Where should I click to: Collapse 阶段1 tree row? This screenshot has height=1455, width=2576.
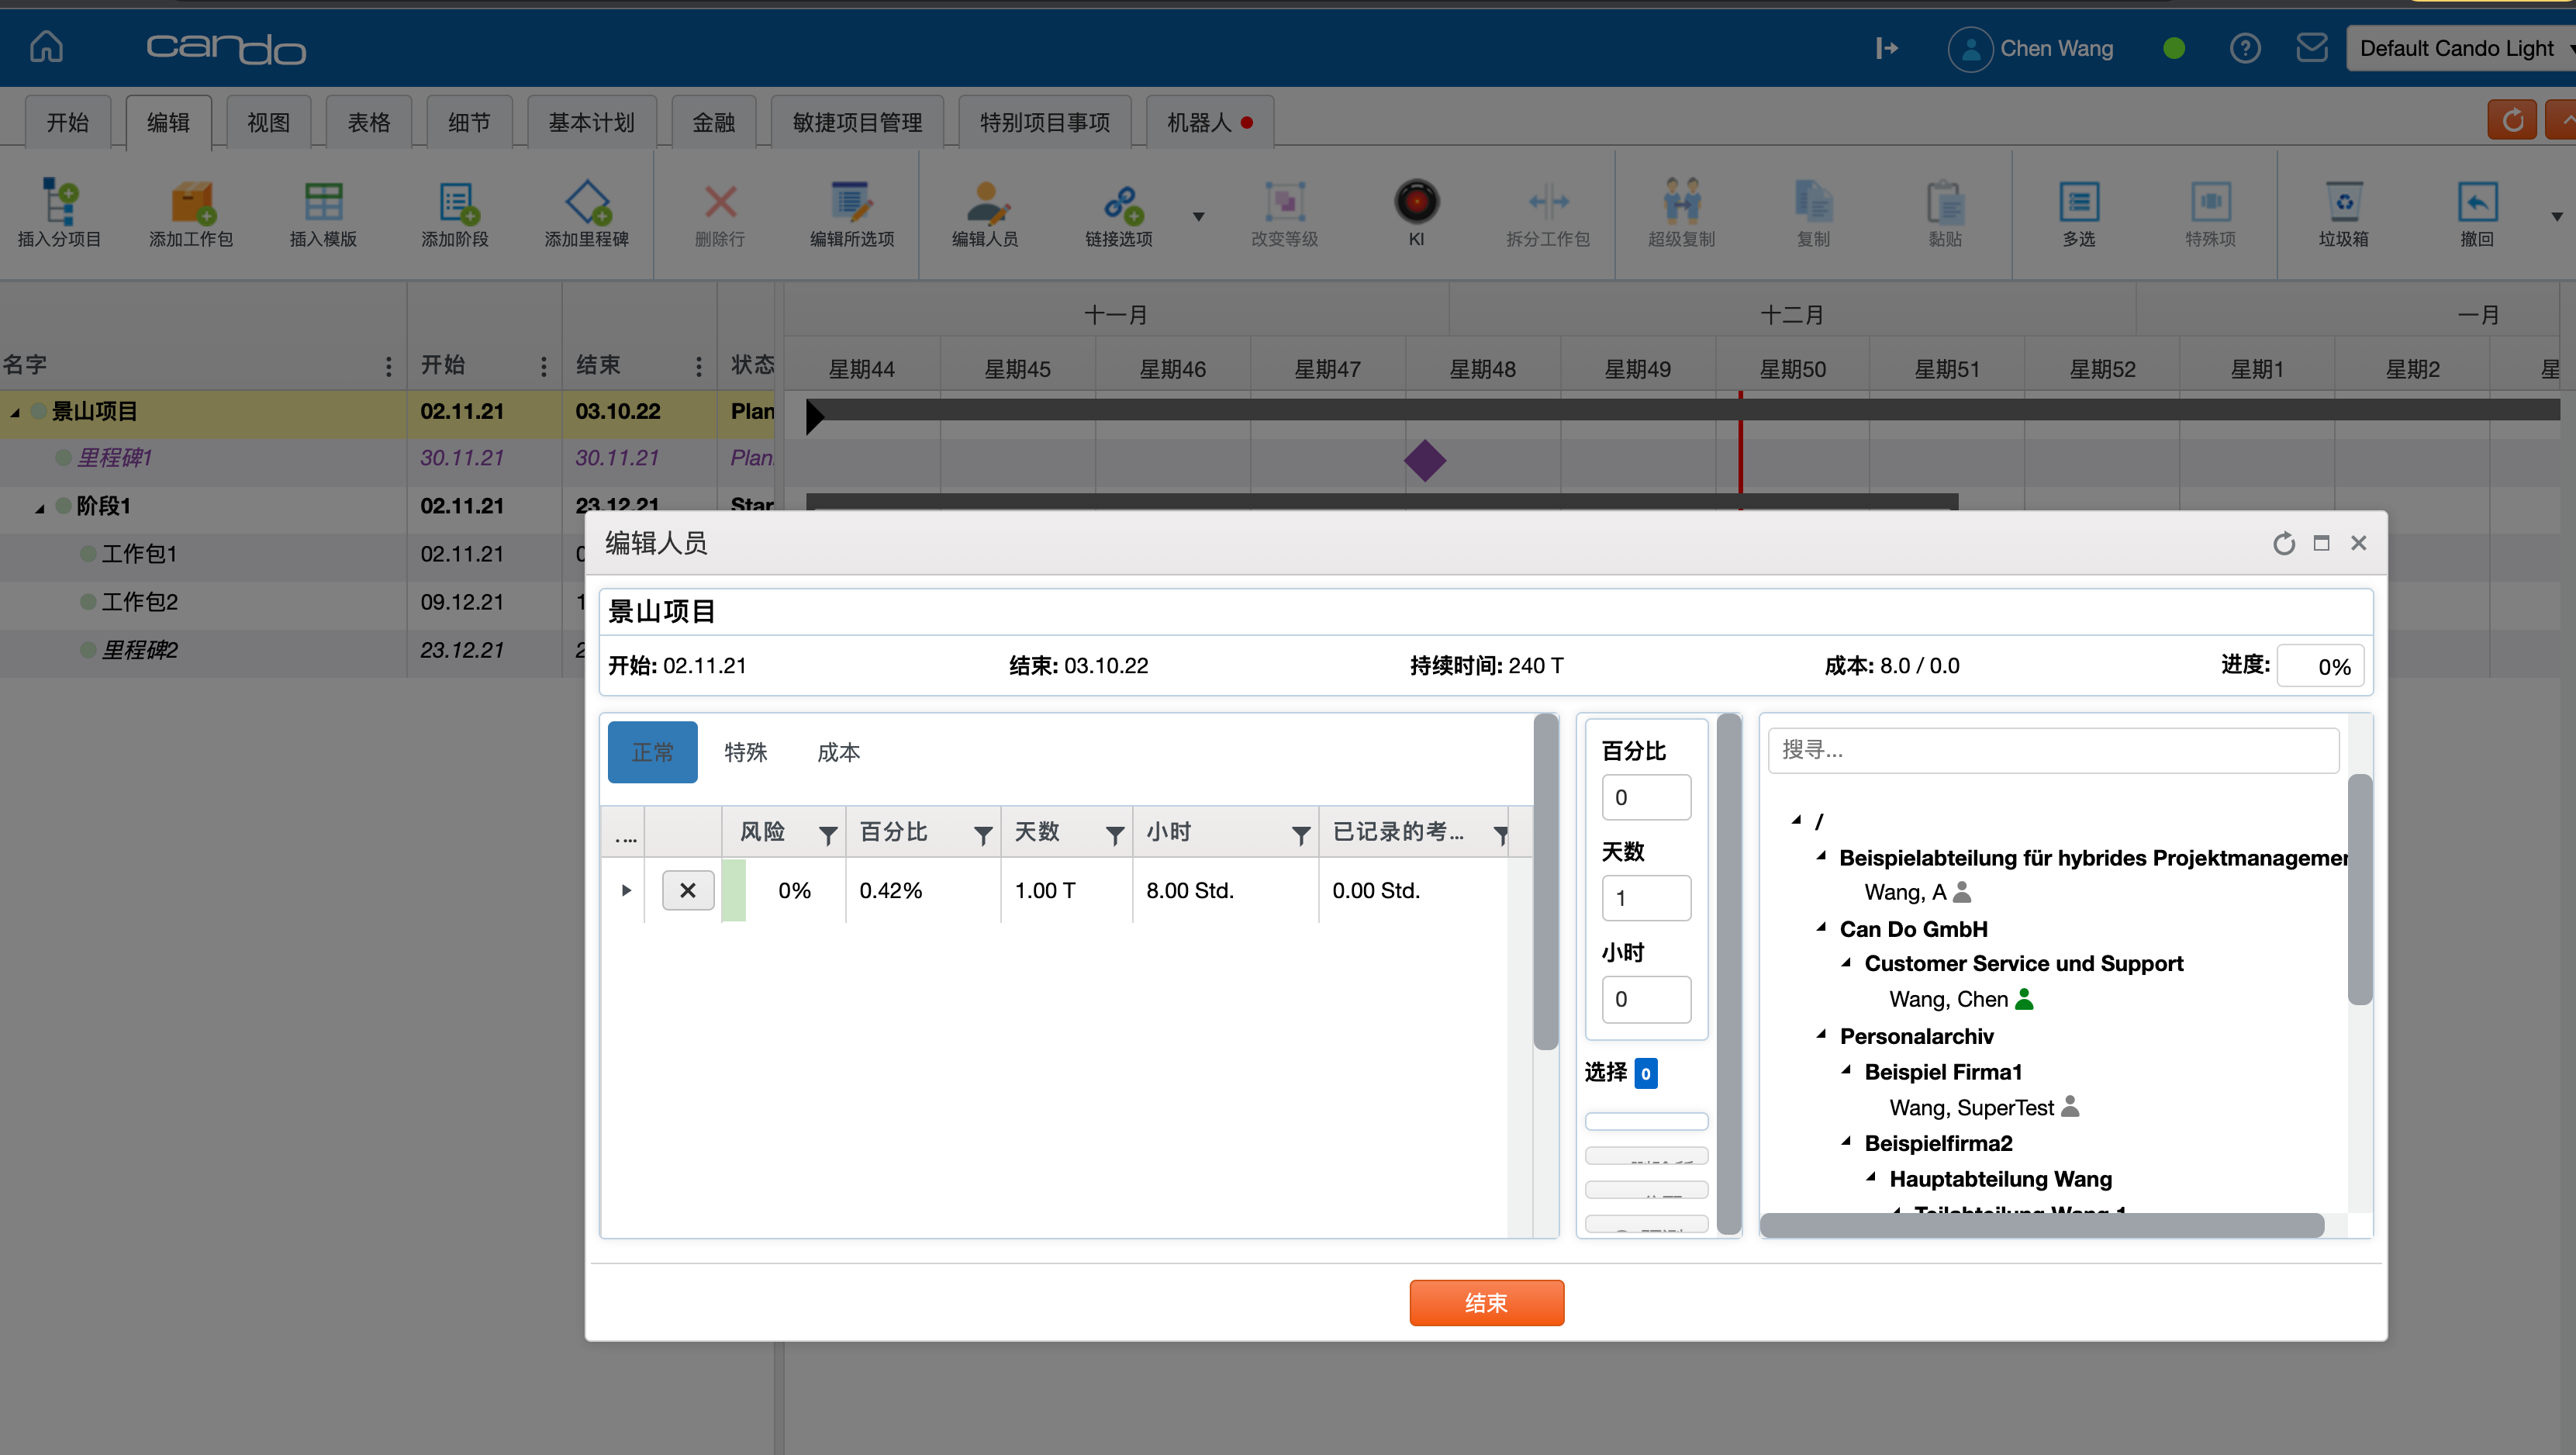pos(40,507)
